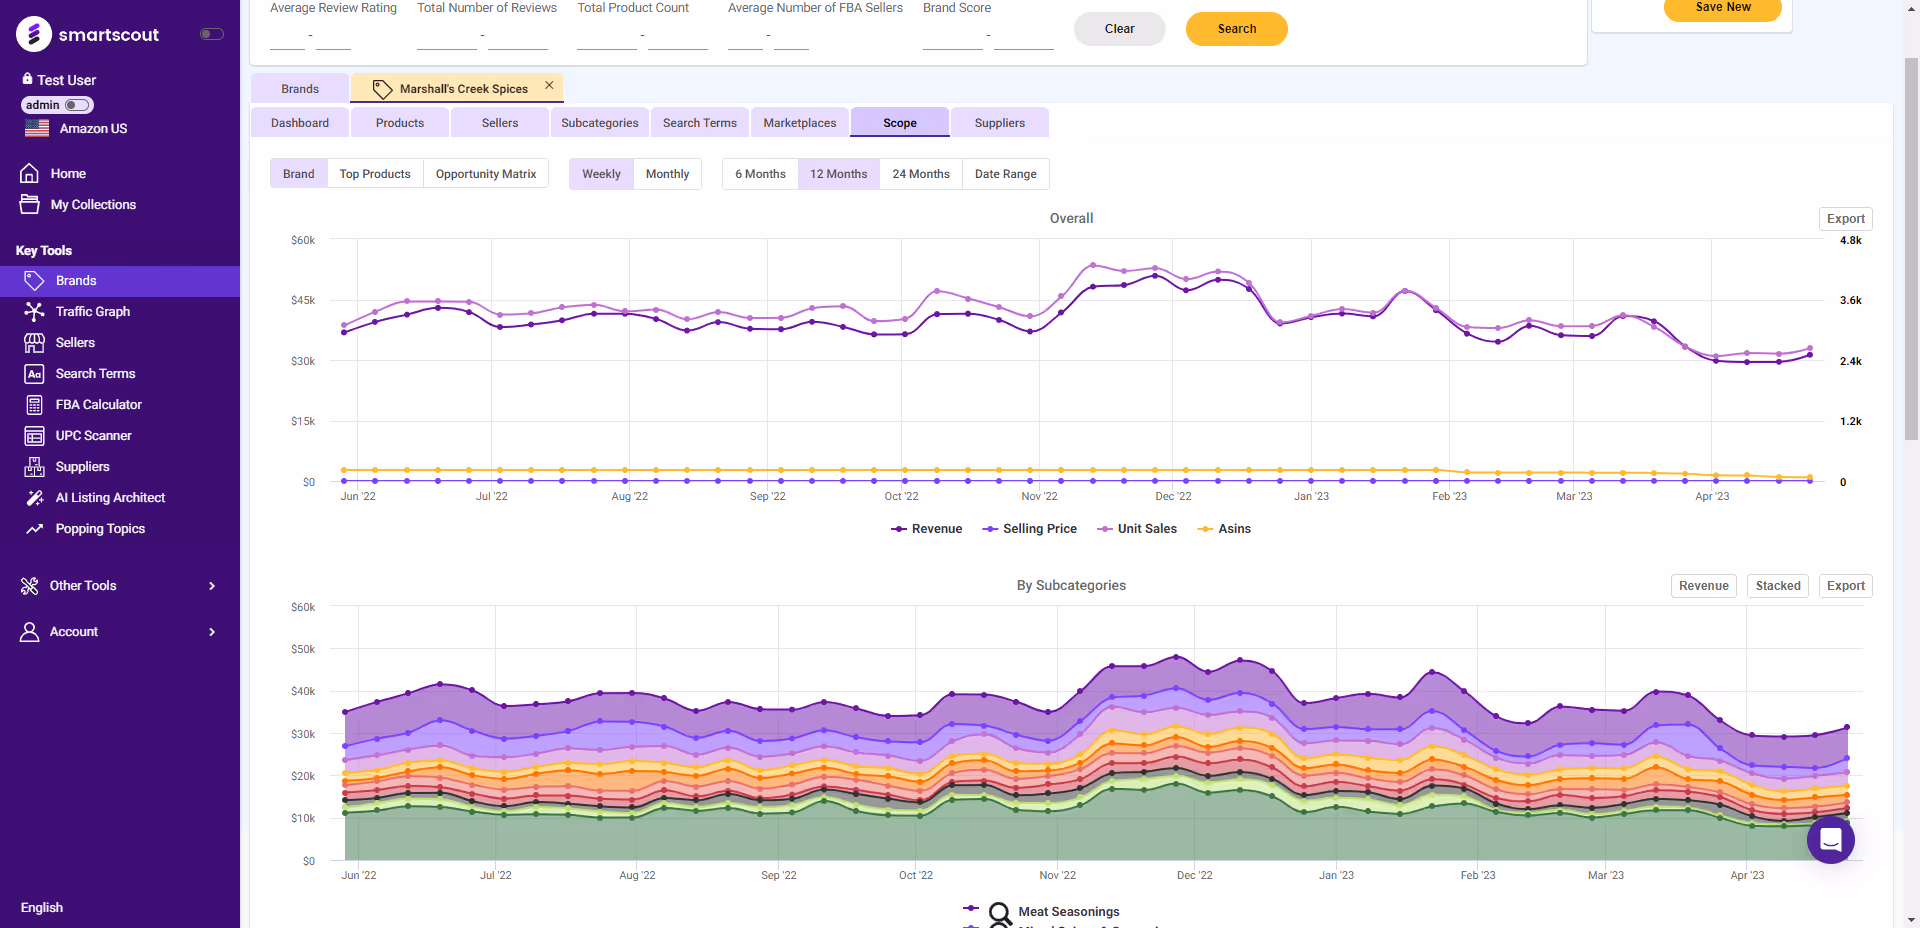Select the Opportunity Matrix view
The image size is (1920, 928).
pyautogui.click(x=486, y=174)
